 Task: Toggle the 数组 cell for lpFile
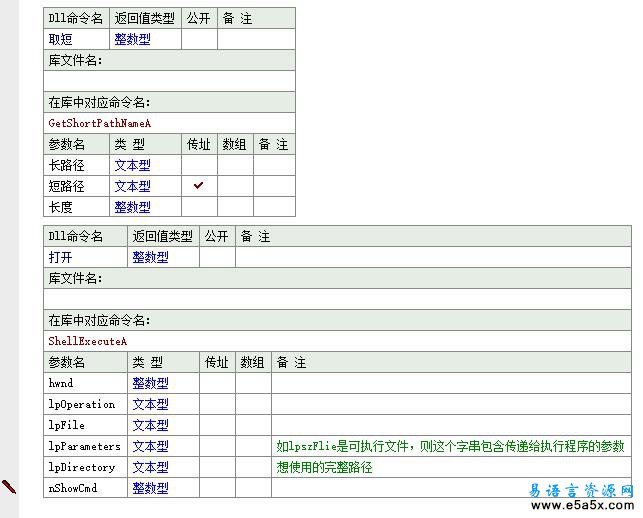[253, 425]
